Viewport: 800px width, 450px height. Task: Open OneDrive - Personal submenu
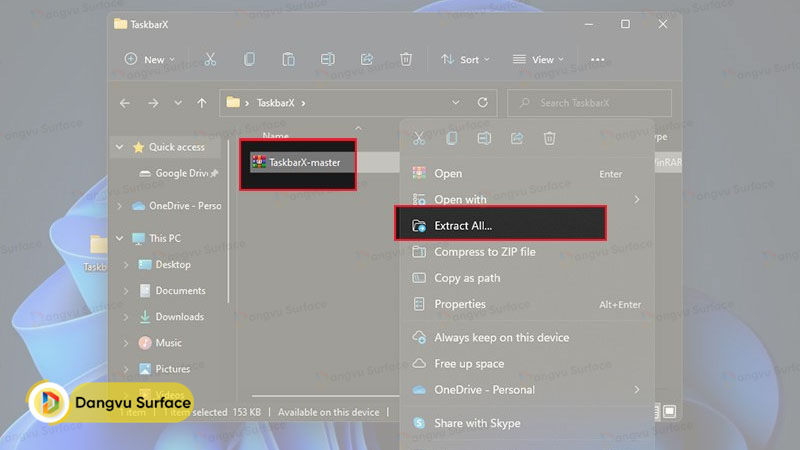tap(526, 390)
